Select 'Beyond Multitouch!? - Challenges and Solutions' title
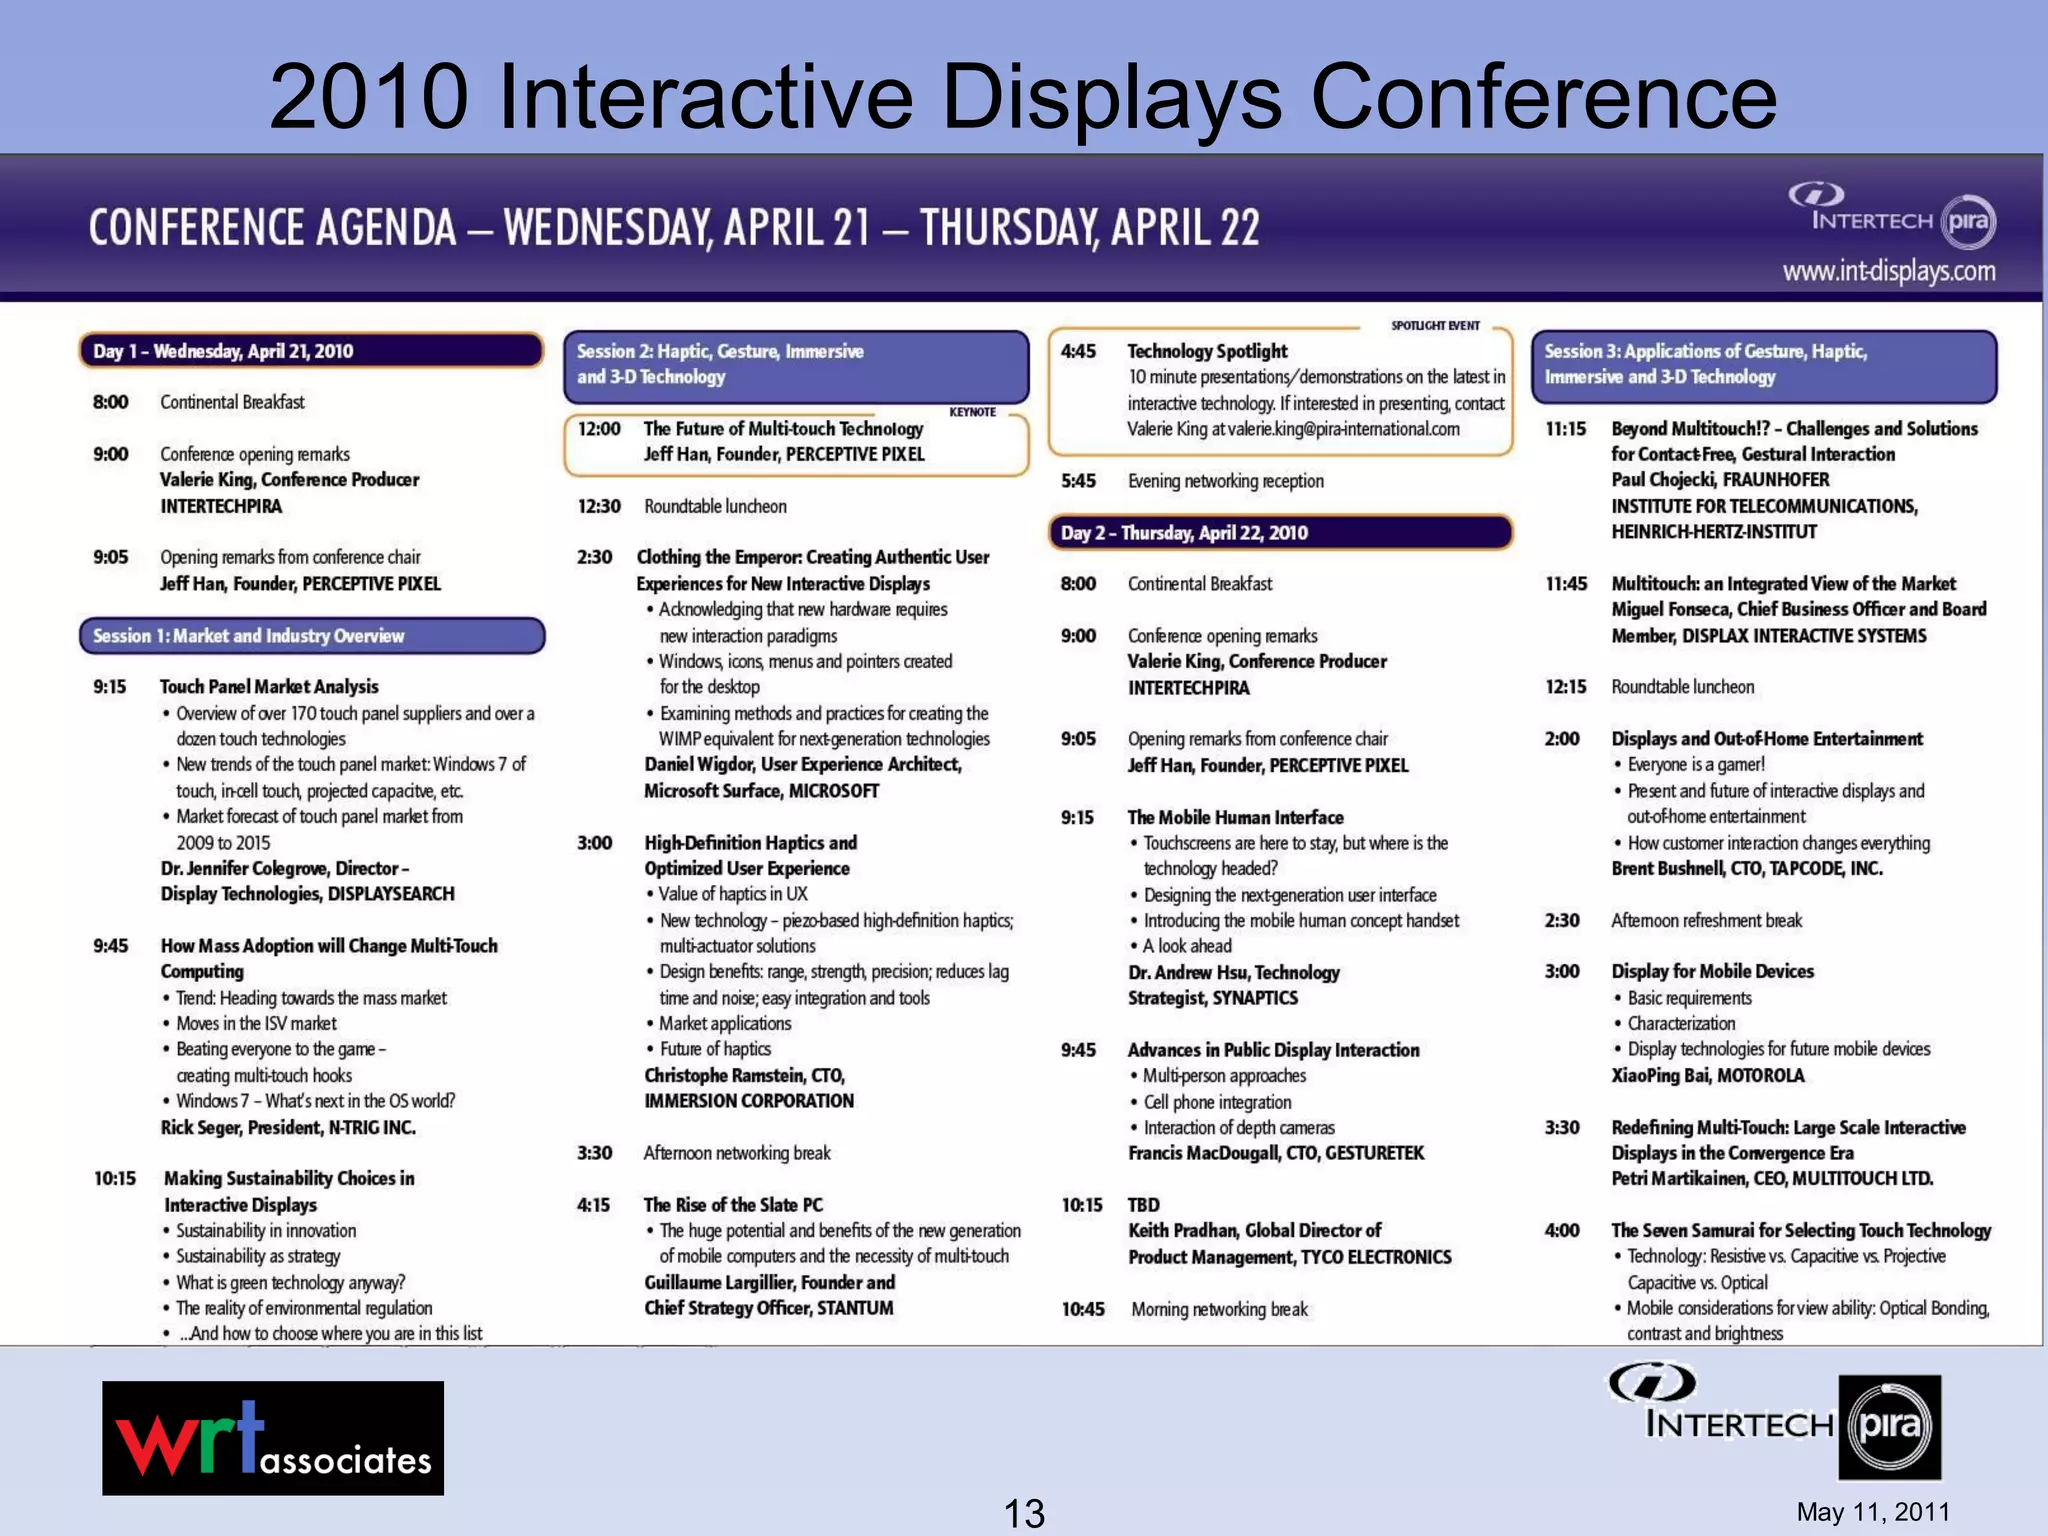2048x1536 pixels. coord(1794,429)
